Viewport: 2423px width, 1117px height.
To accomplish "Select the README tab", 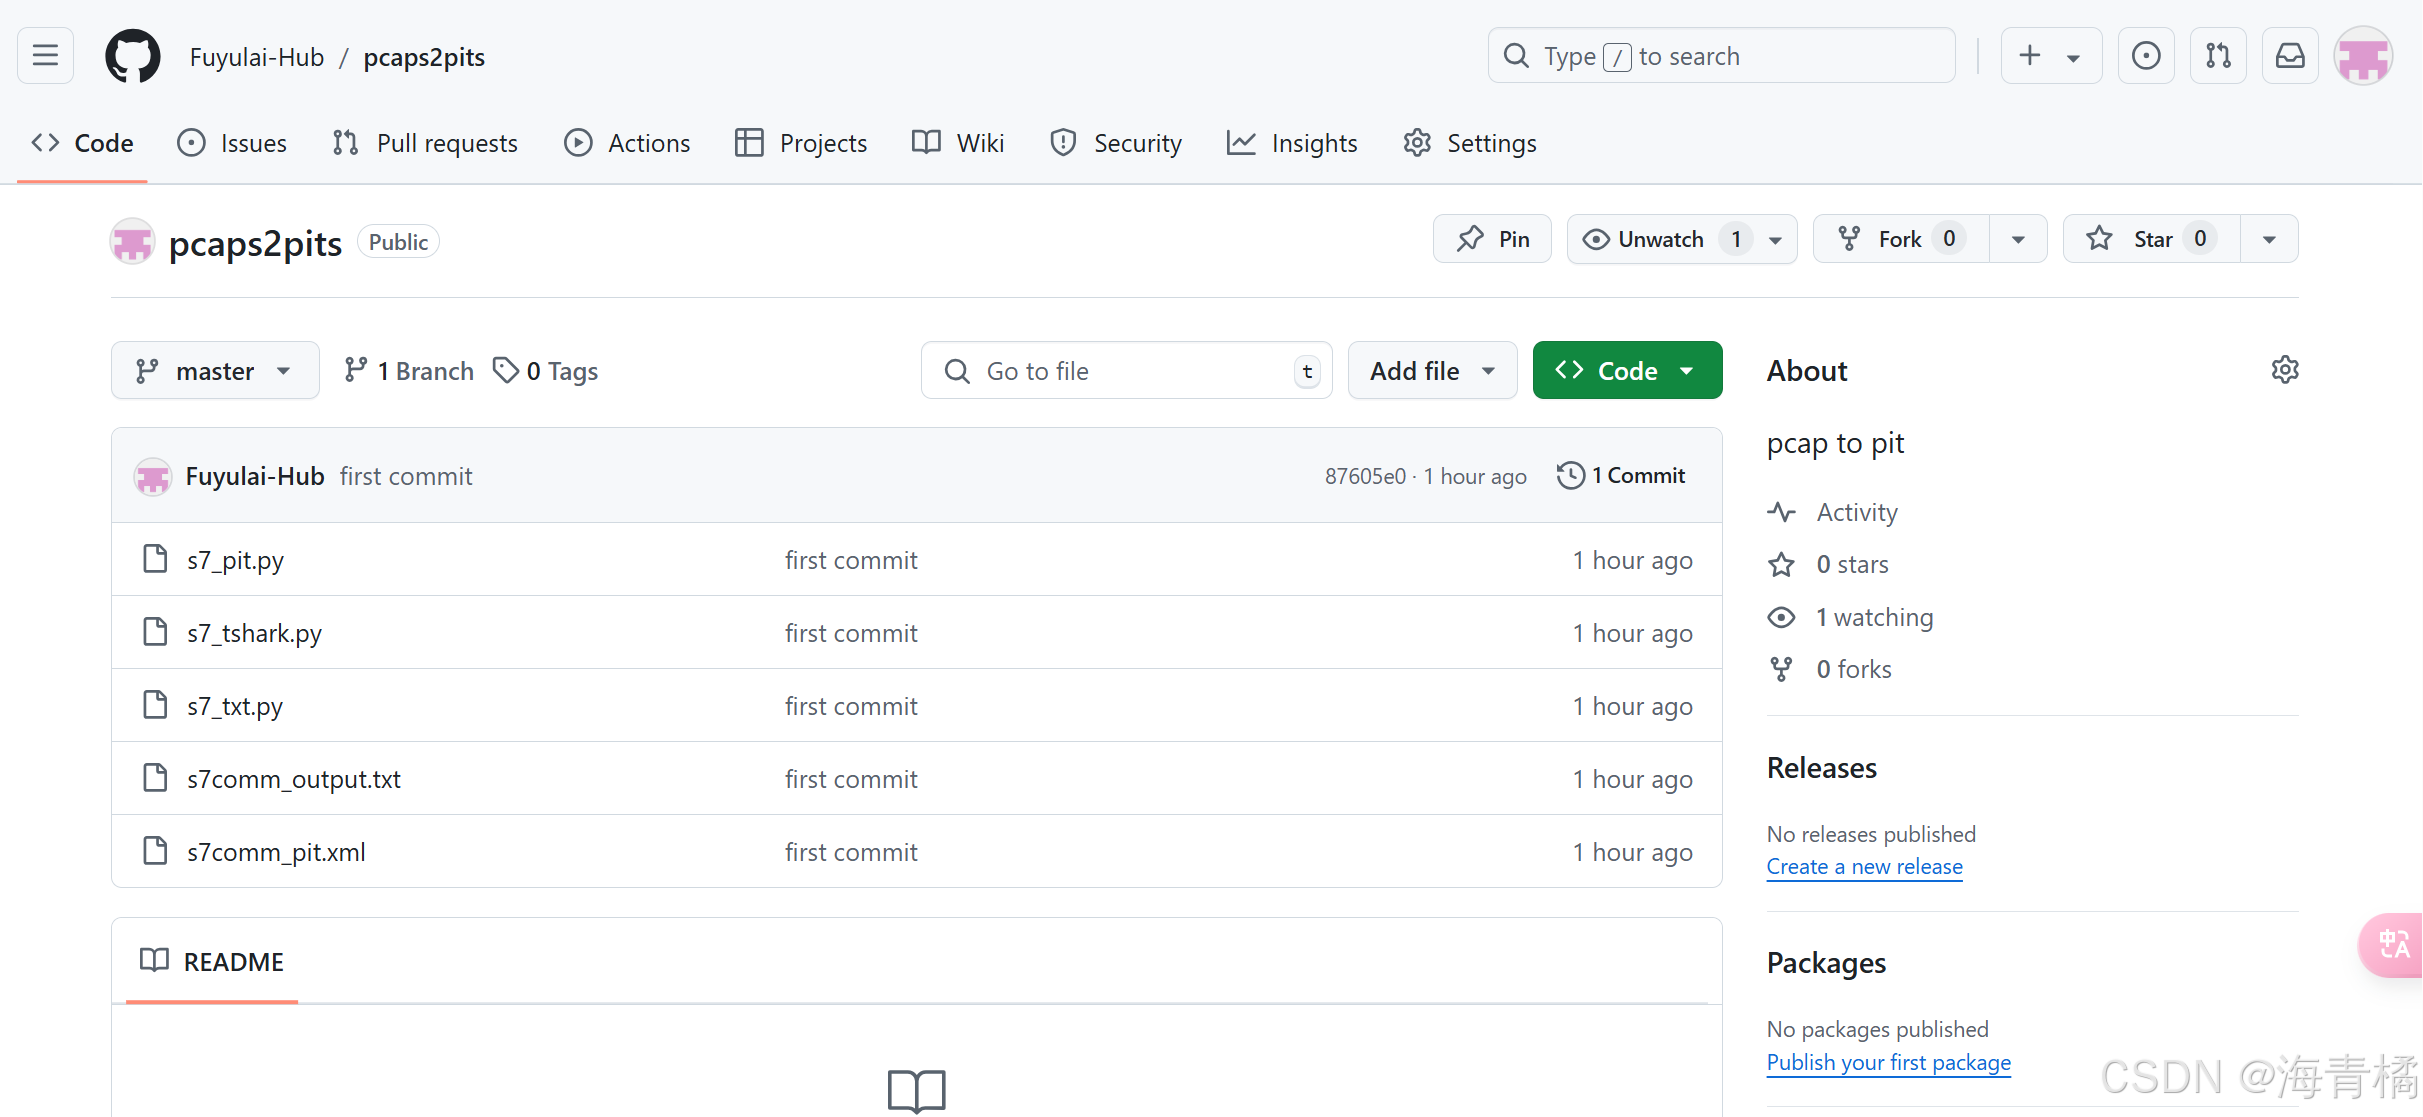I will click(x=212, y=962).
